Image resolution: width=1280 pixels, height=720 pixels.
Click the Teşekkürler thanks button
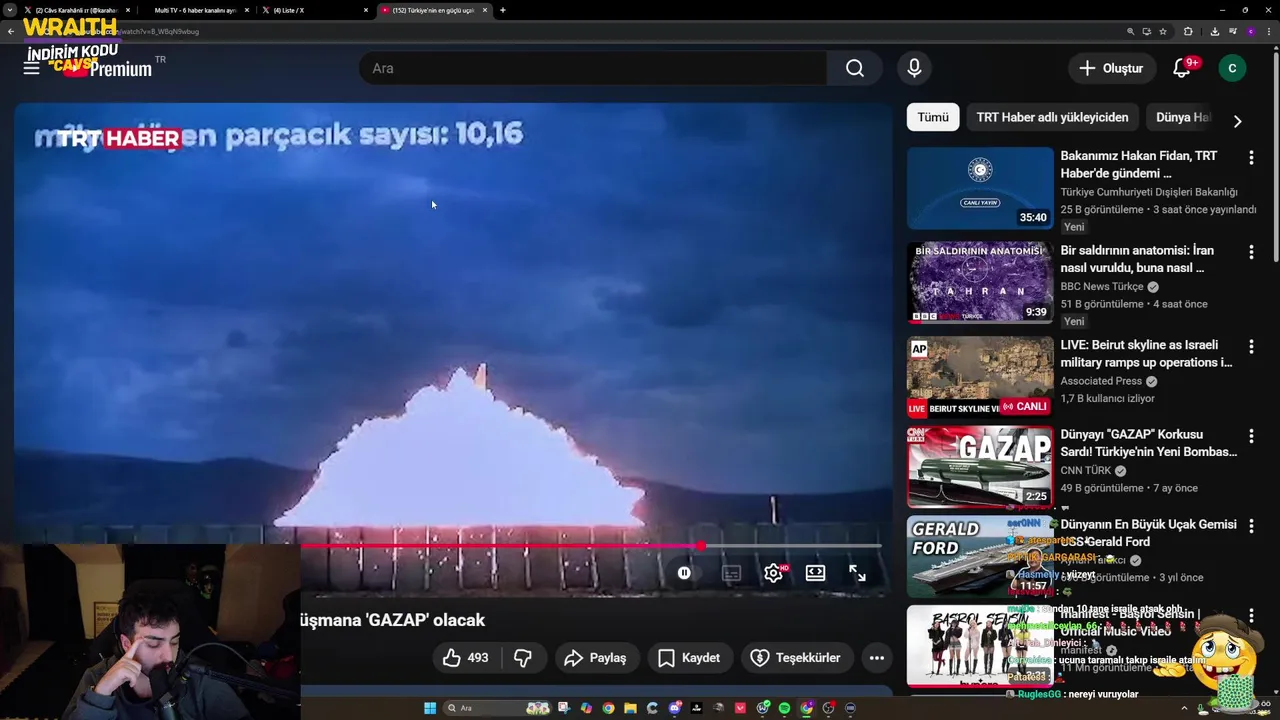795,657
